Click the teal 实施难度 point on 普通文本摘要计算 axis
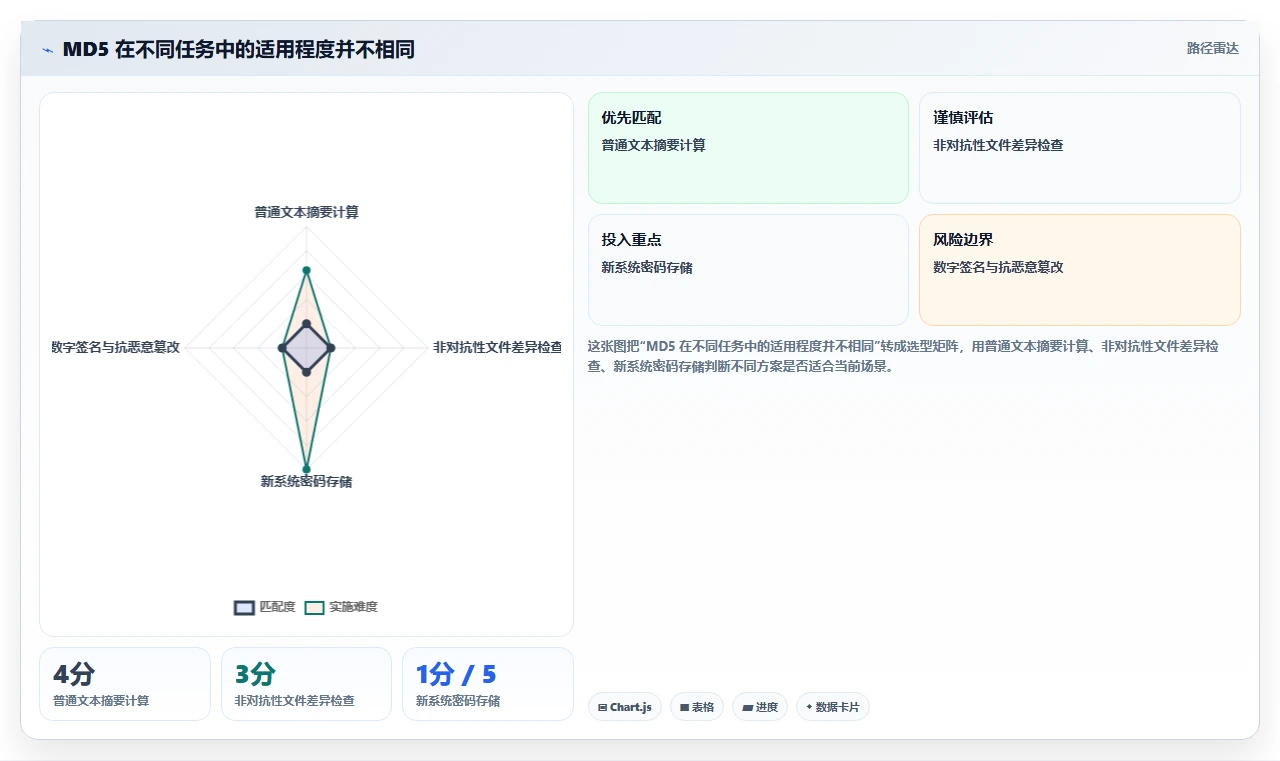The height and width of the screenshot is (761, 1280). [306, 270]
